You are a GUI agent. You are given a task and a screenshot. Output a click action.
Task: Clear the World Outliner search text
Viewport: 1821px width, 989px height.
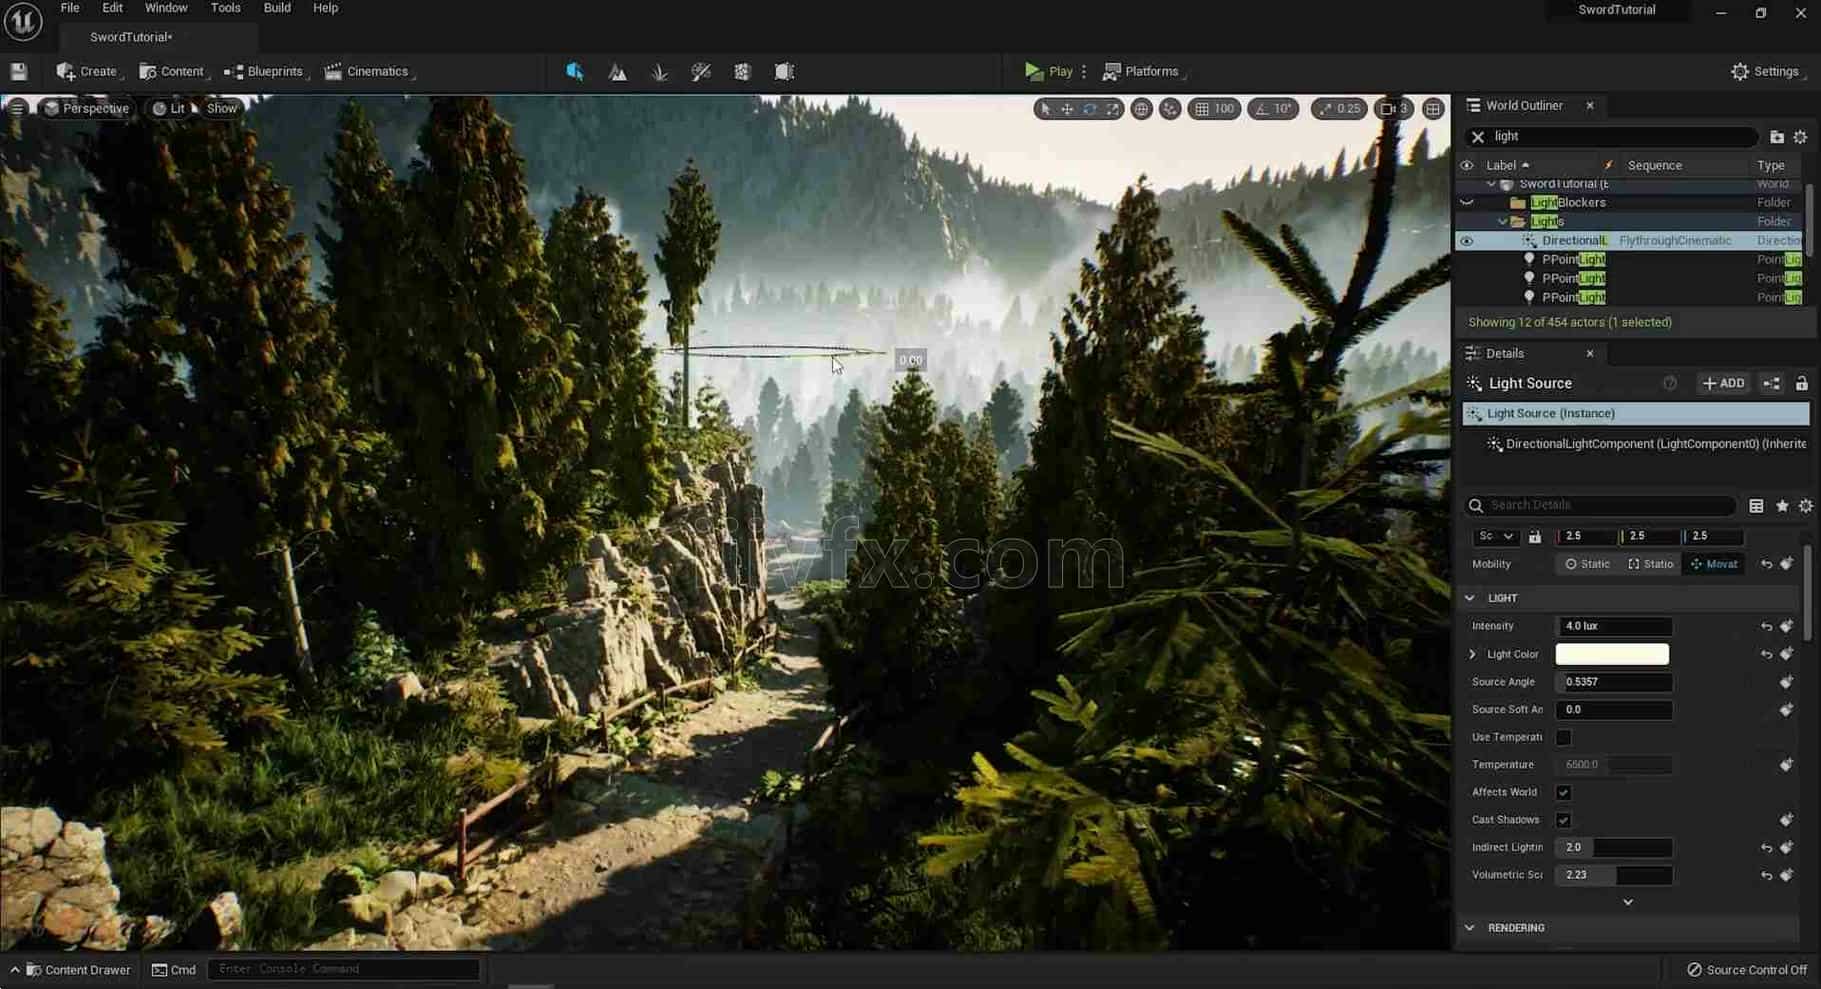point(1478,137)
